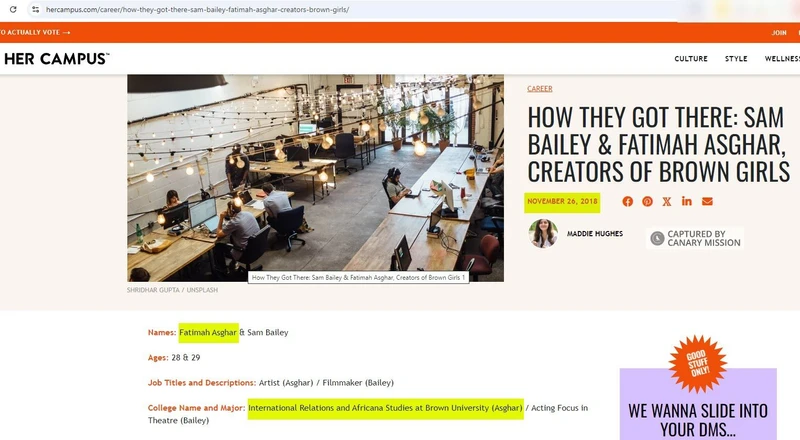Click Maddie Hughes' round avatar photo
This screenshot has height=440, width=800.
pyautogui.click(x=543, y=234)
